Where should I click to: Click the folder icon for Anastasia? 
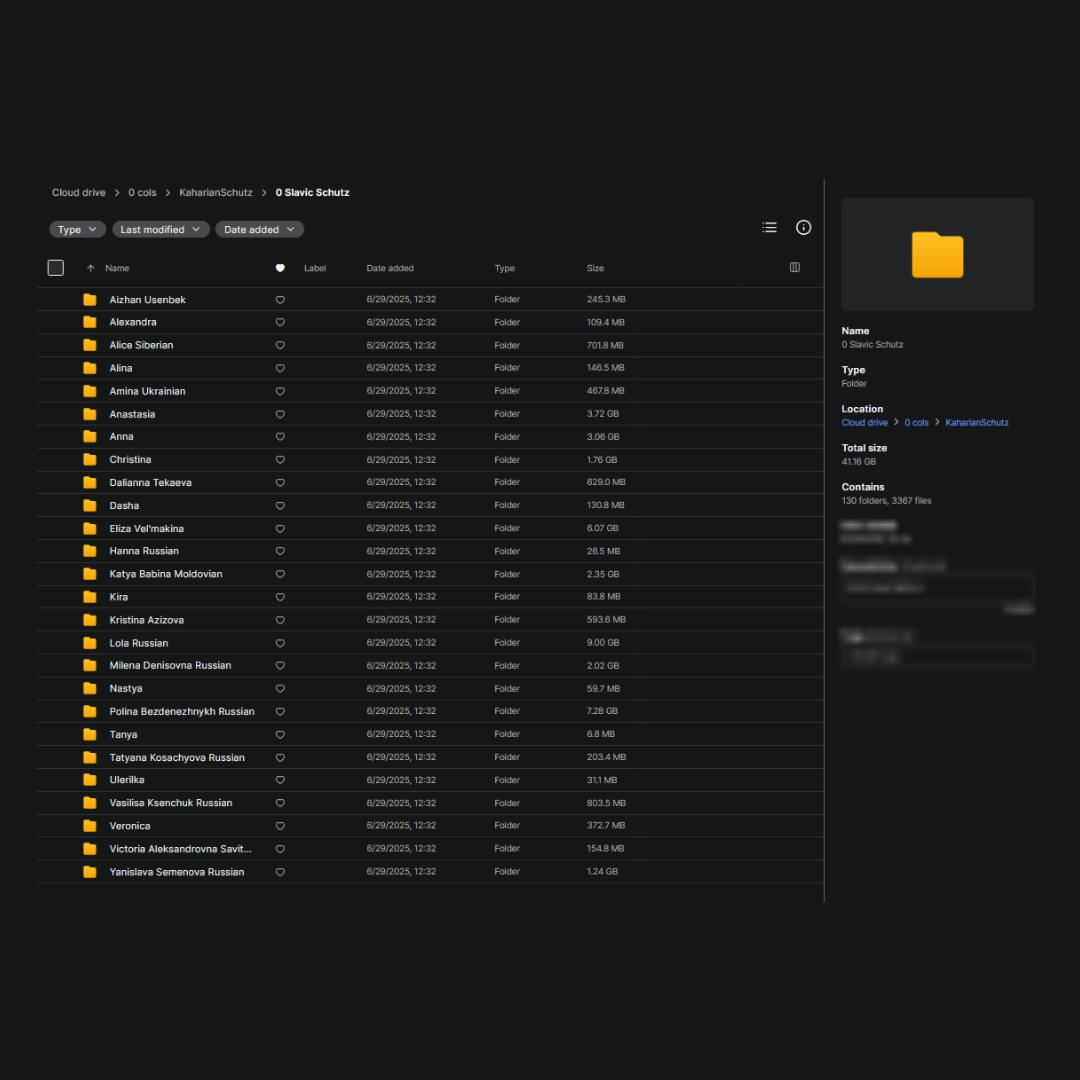click(x=90, y=414)
